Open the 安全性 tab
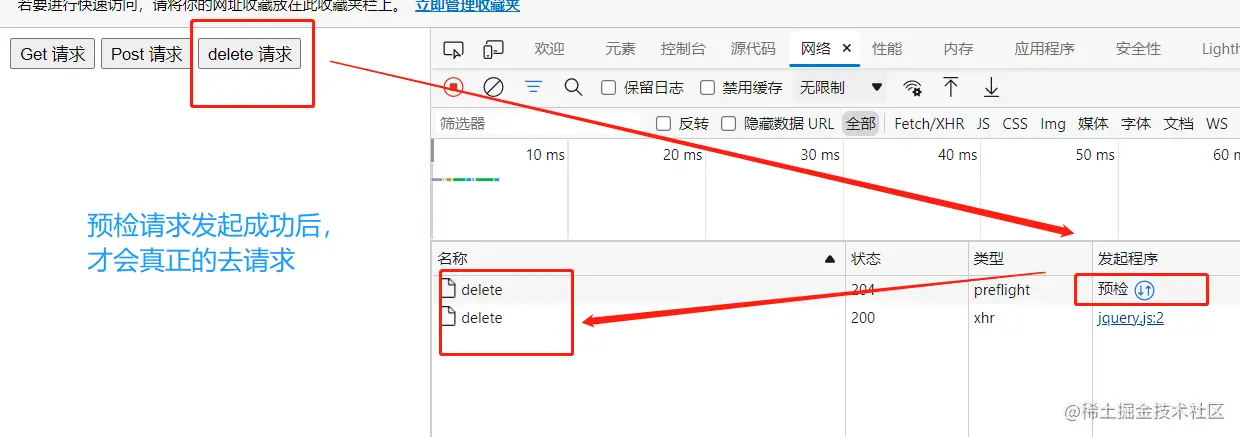This screenshot has height=437, width=1240. (1138, 49)
